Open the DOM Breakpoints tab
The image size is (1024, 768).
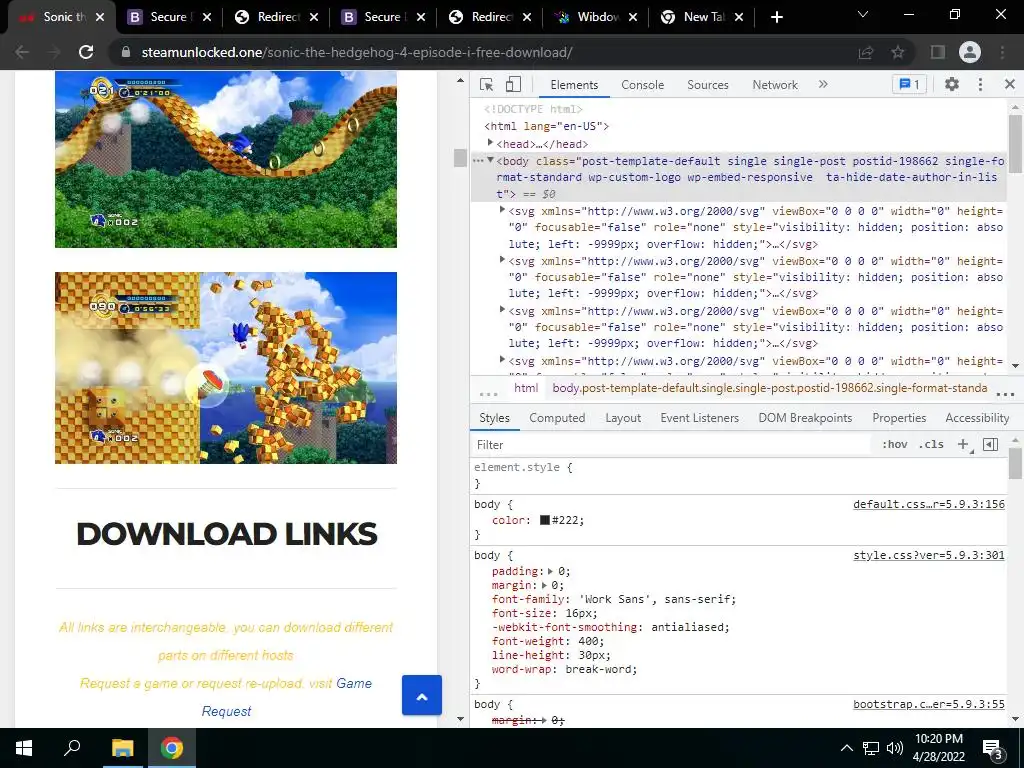pos(805,418)
